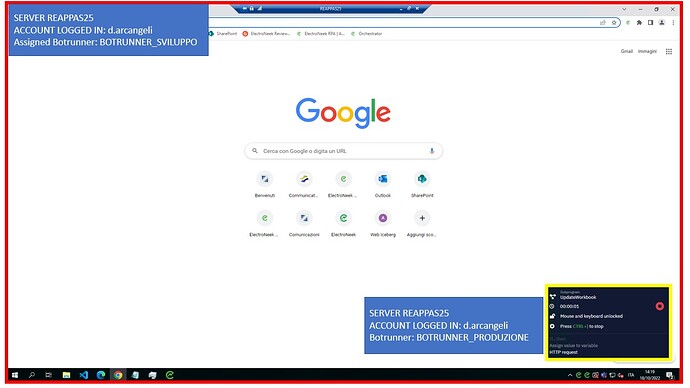Image resolution: width=690 pixels, height=388 pixels.
Task: Open File Explorer from the taskbar
Action: (66, 375)
